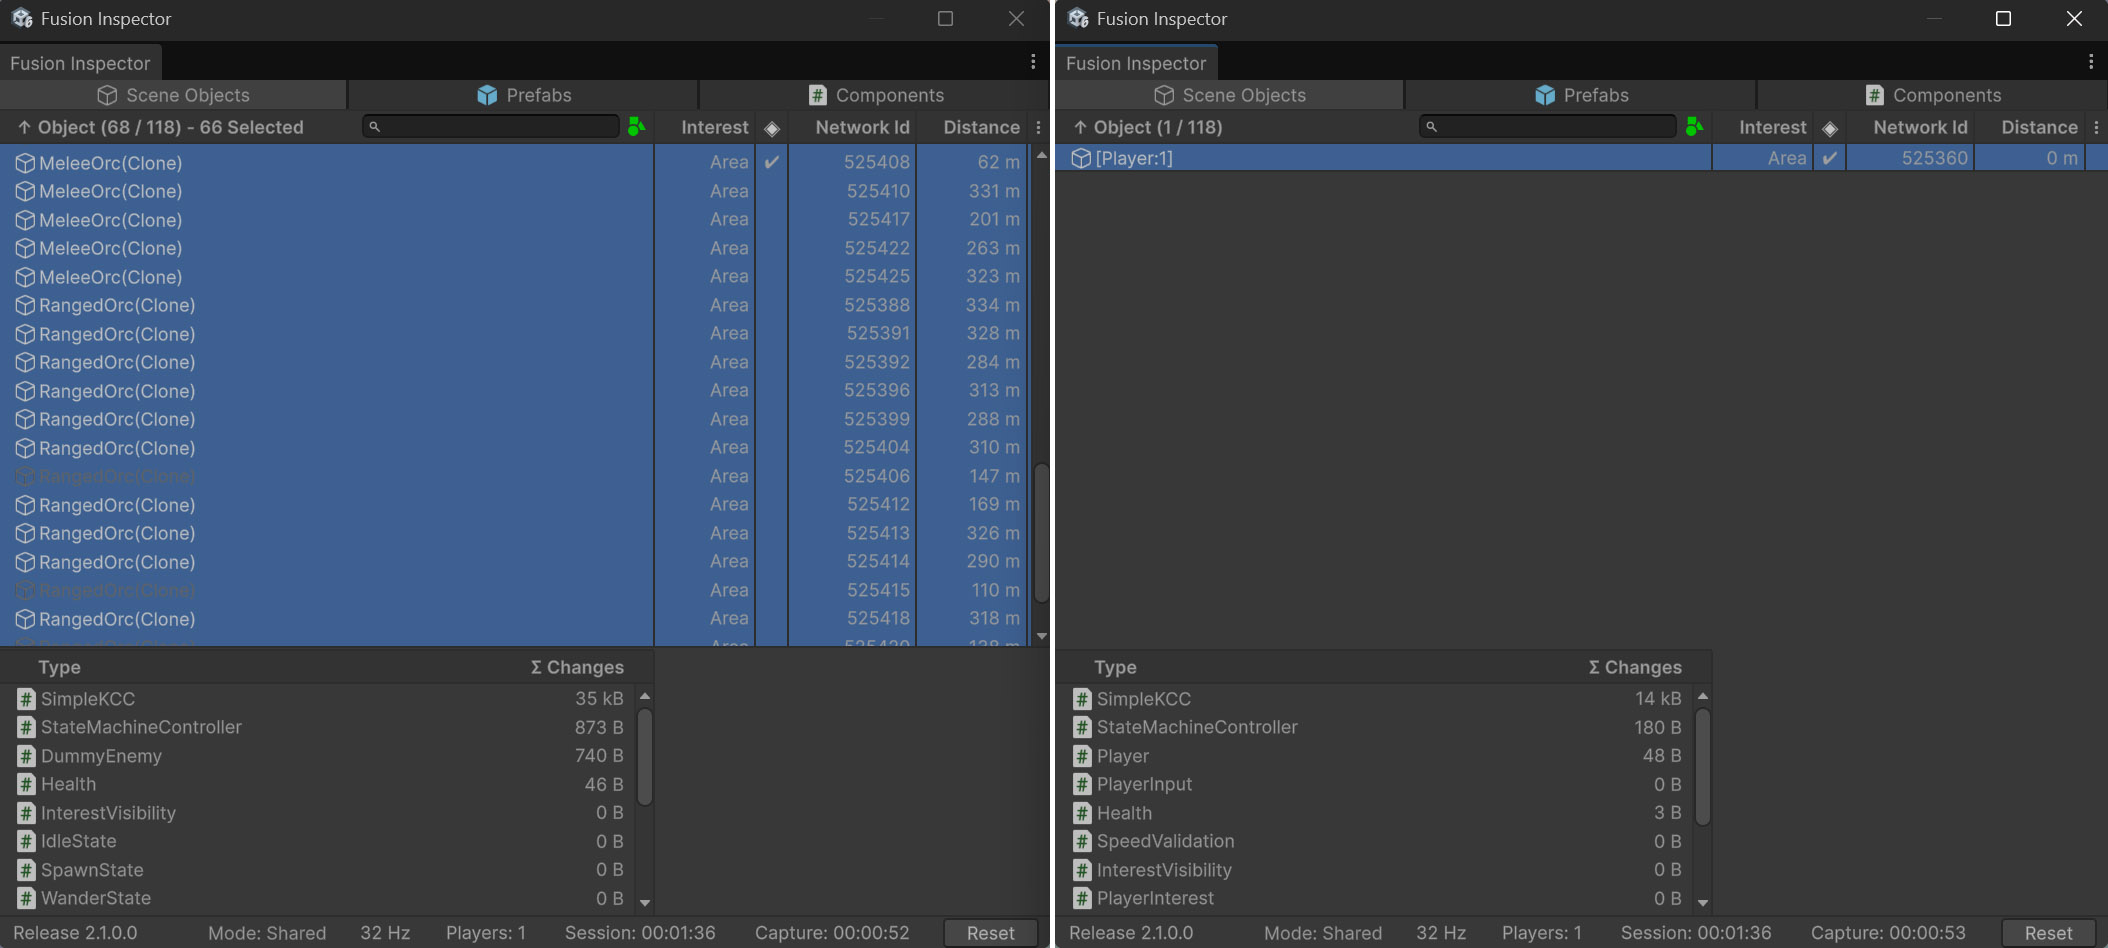2108x948 pixels.
Task: Switch to Components tab in right panel
Action: coord(1932,95)
